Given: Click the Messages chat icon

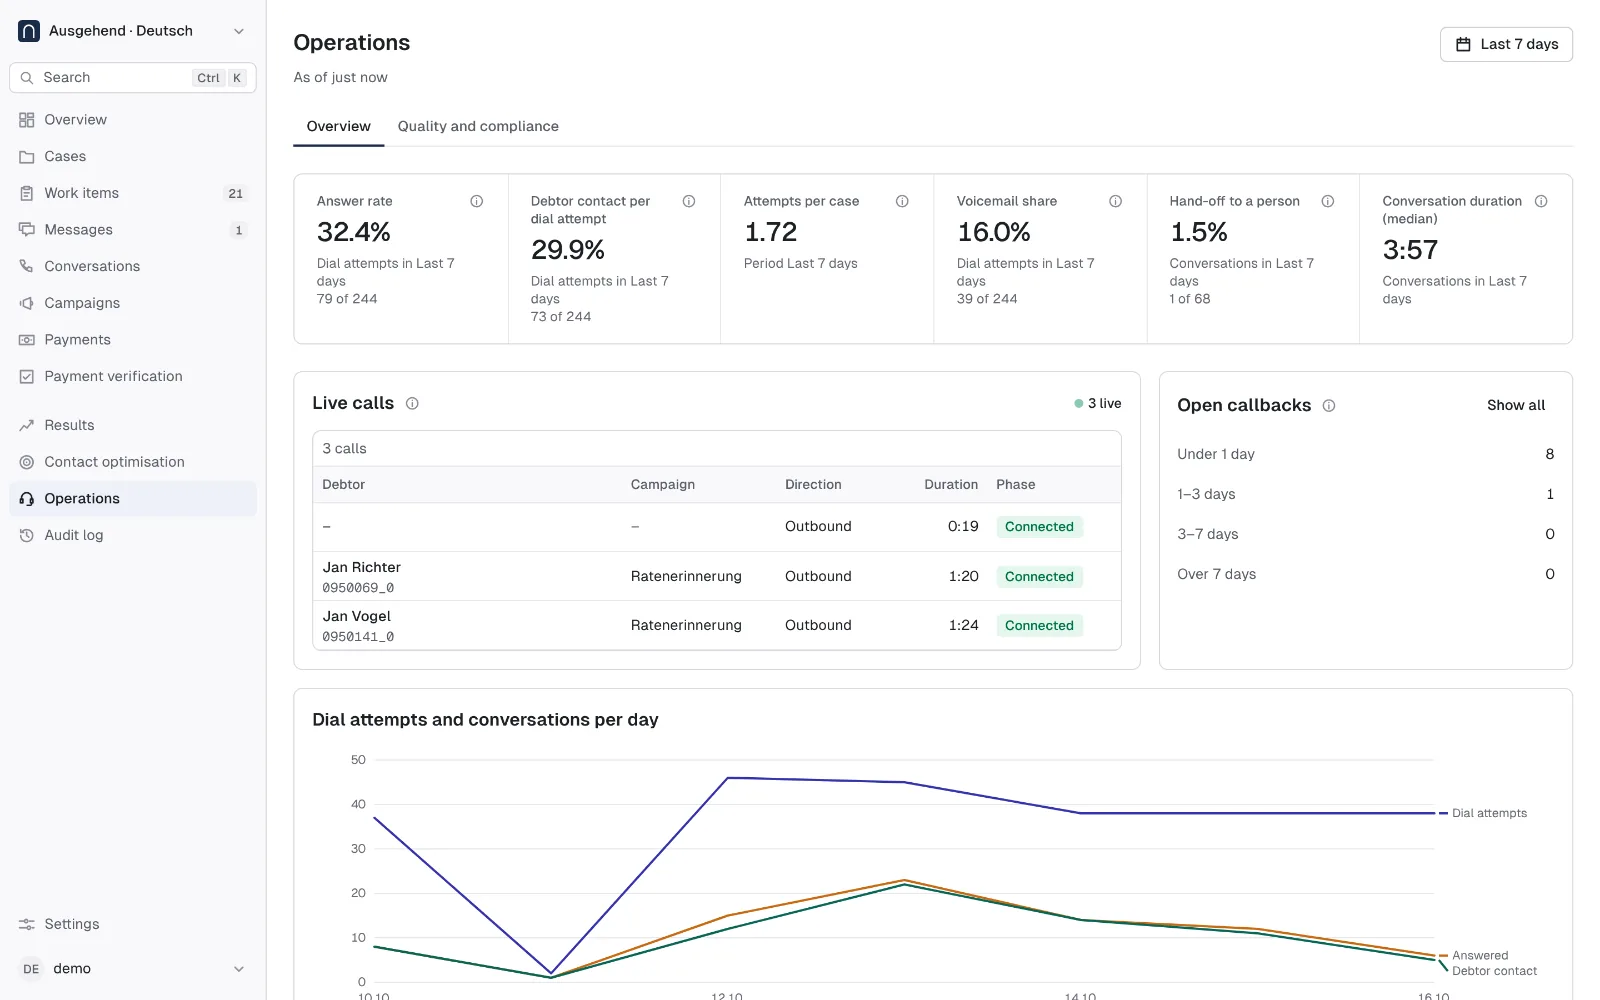Looking at the screenshot, I should point(27,230).
